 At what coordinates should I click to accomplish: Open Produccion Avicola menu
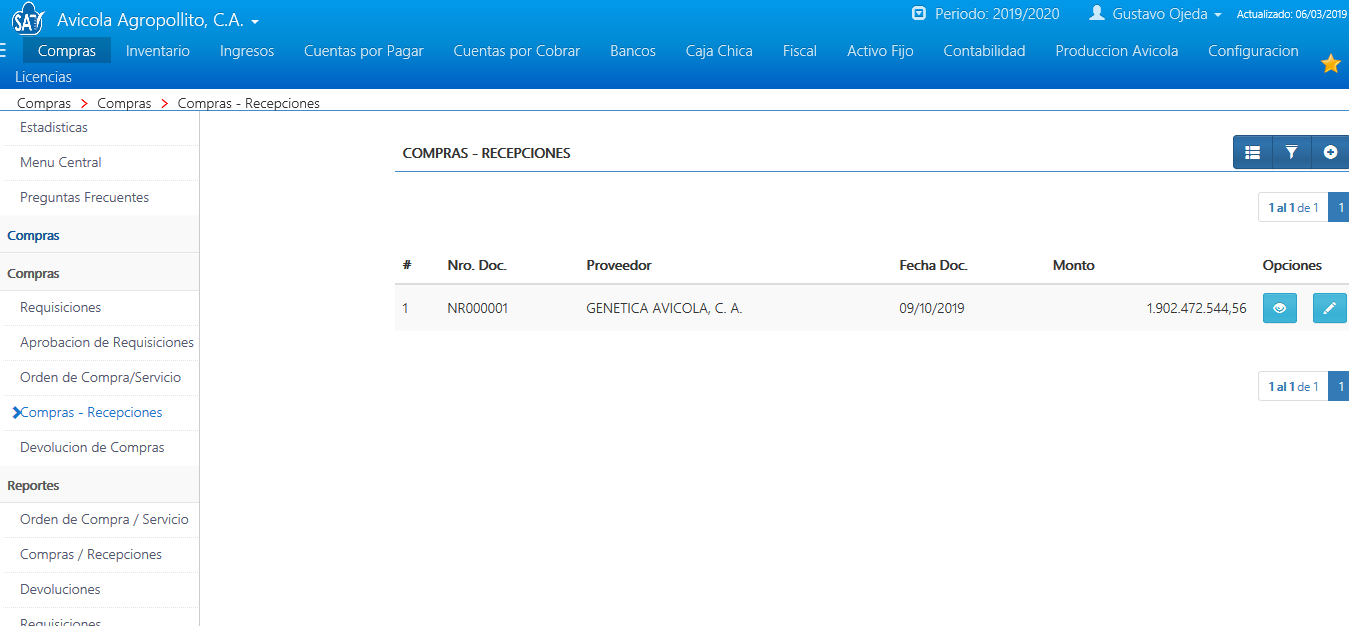point(1117,50)
